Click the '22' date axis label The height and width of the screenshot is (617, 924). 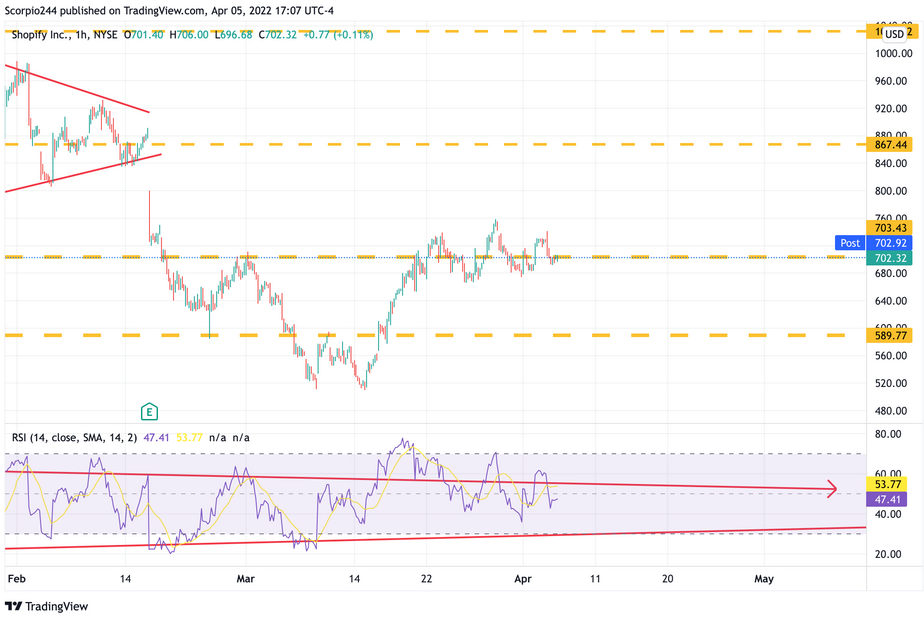426,579
